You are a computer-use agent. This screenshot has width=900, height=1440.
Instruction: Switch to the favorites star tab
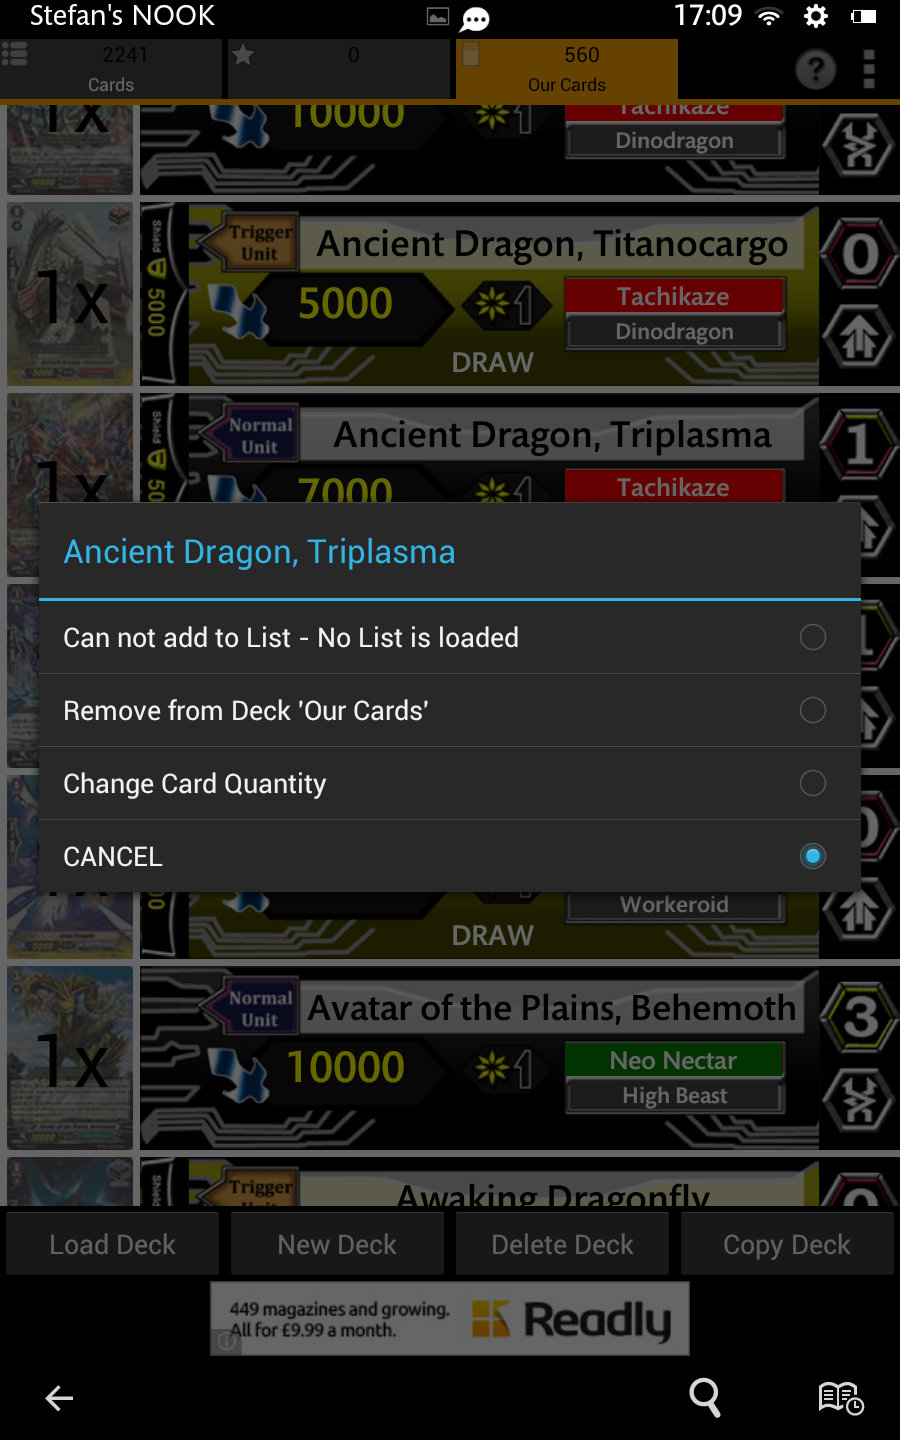point(339,69)
